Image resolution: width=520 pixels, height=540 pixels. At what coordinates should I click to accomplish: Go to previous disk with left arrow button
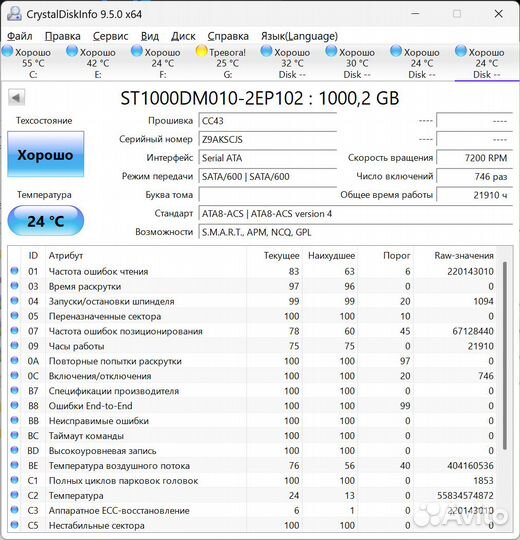(x=16, y=98)
